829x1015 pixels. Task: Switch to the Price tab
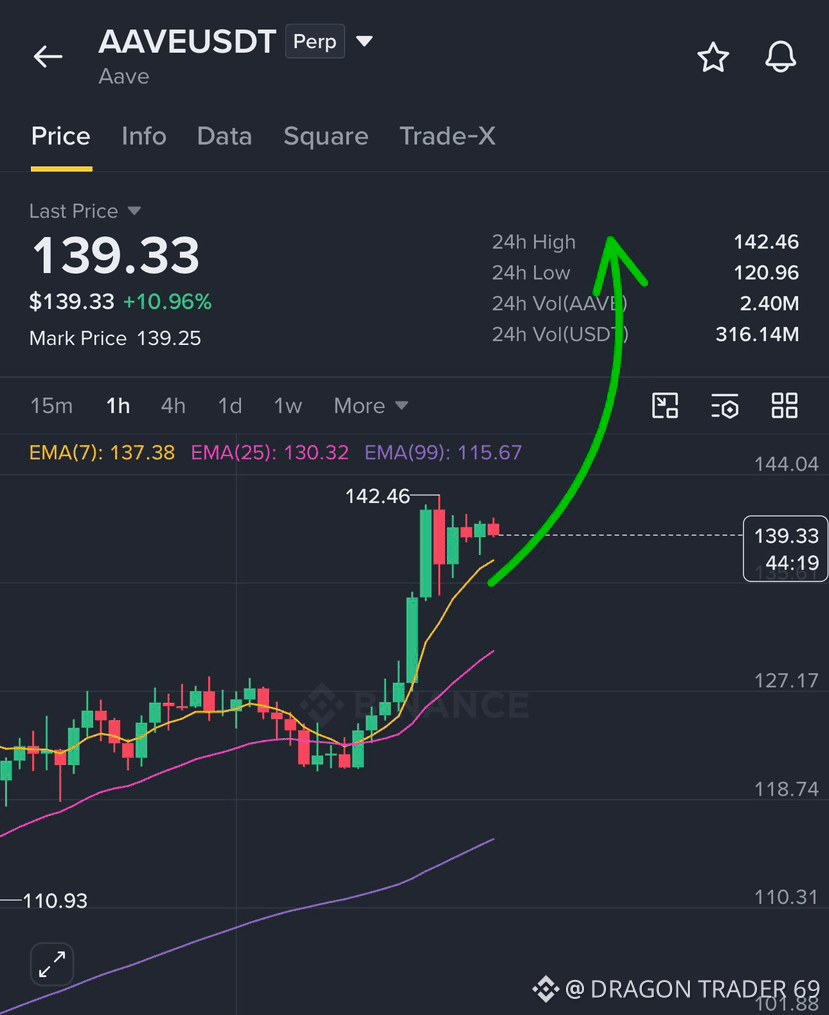pos(61,137)
